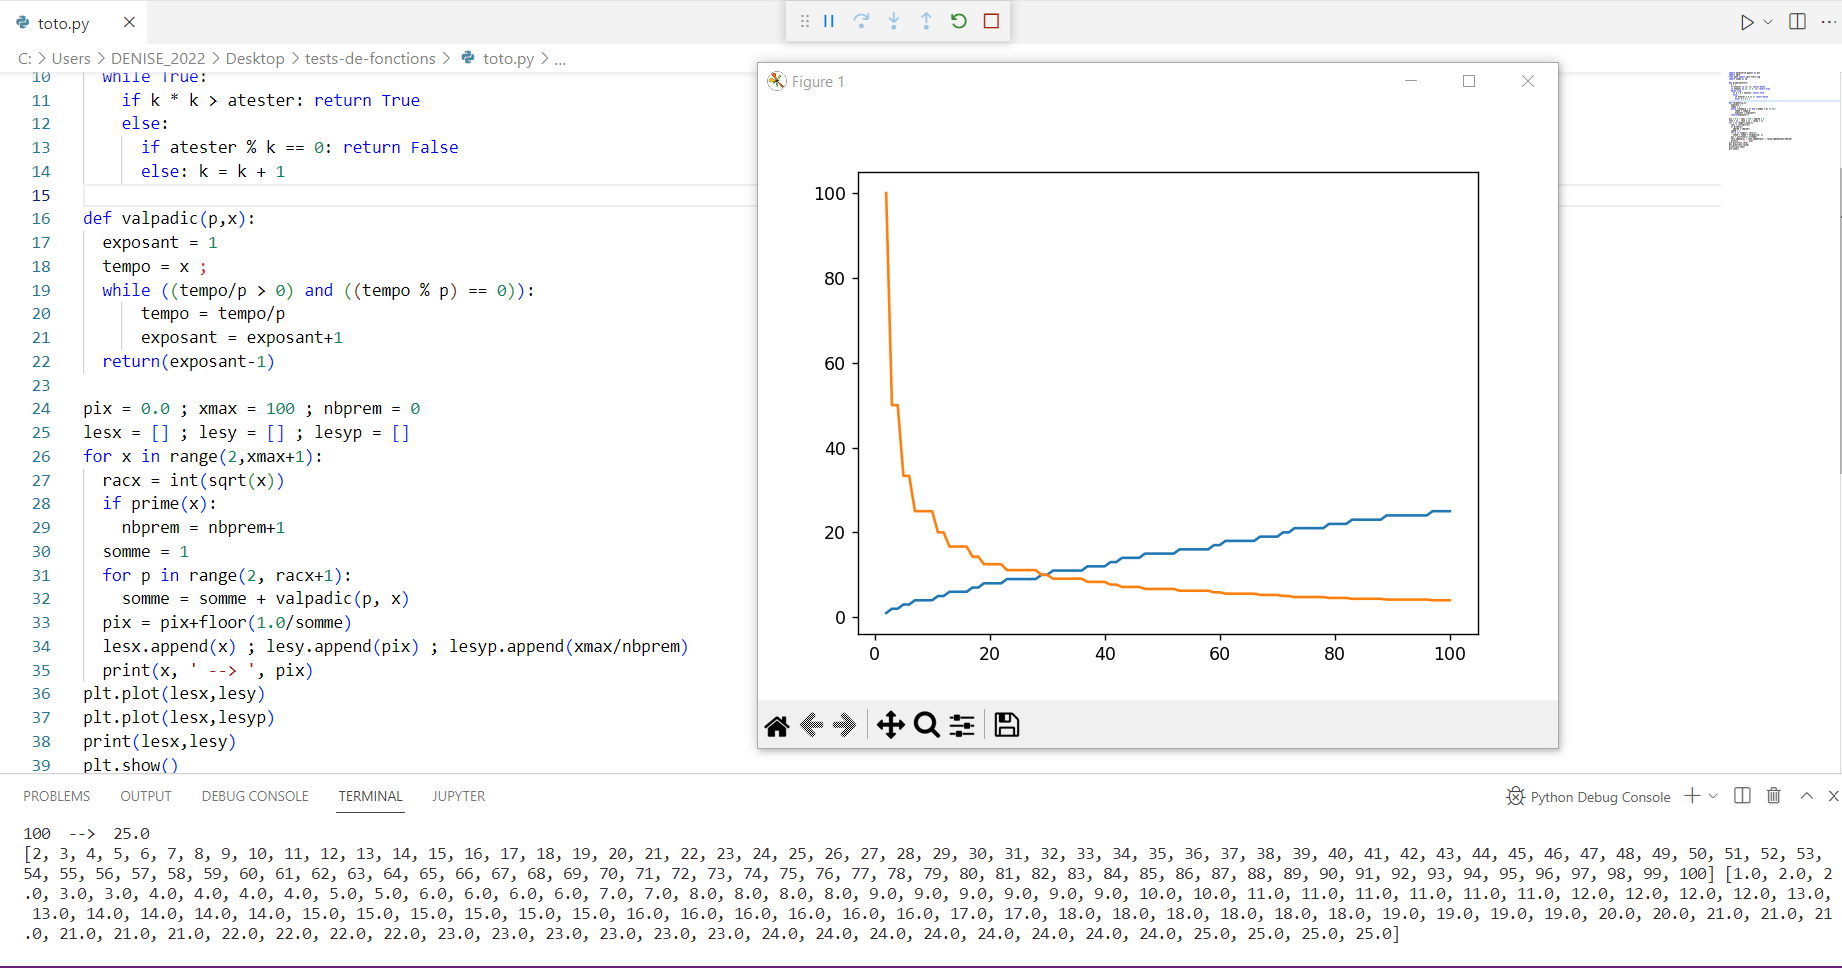Select the matplotlib pan tool
The image size is (1842, 968).
point(890,725)
